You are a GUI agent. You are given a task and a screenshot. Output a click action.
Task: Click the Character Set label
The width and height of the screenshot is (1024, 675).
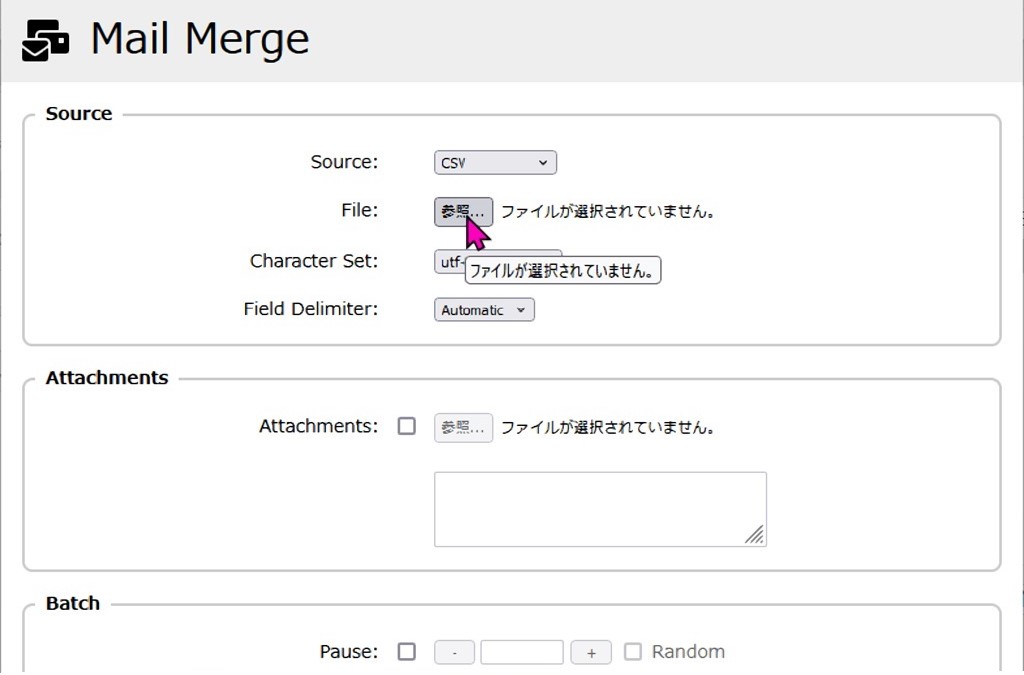coord(314,261)
